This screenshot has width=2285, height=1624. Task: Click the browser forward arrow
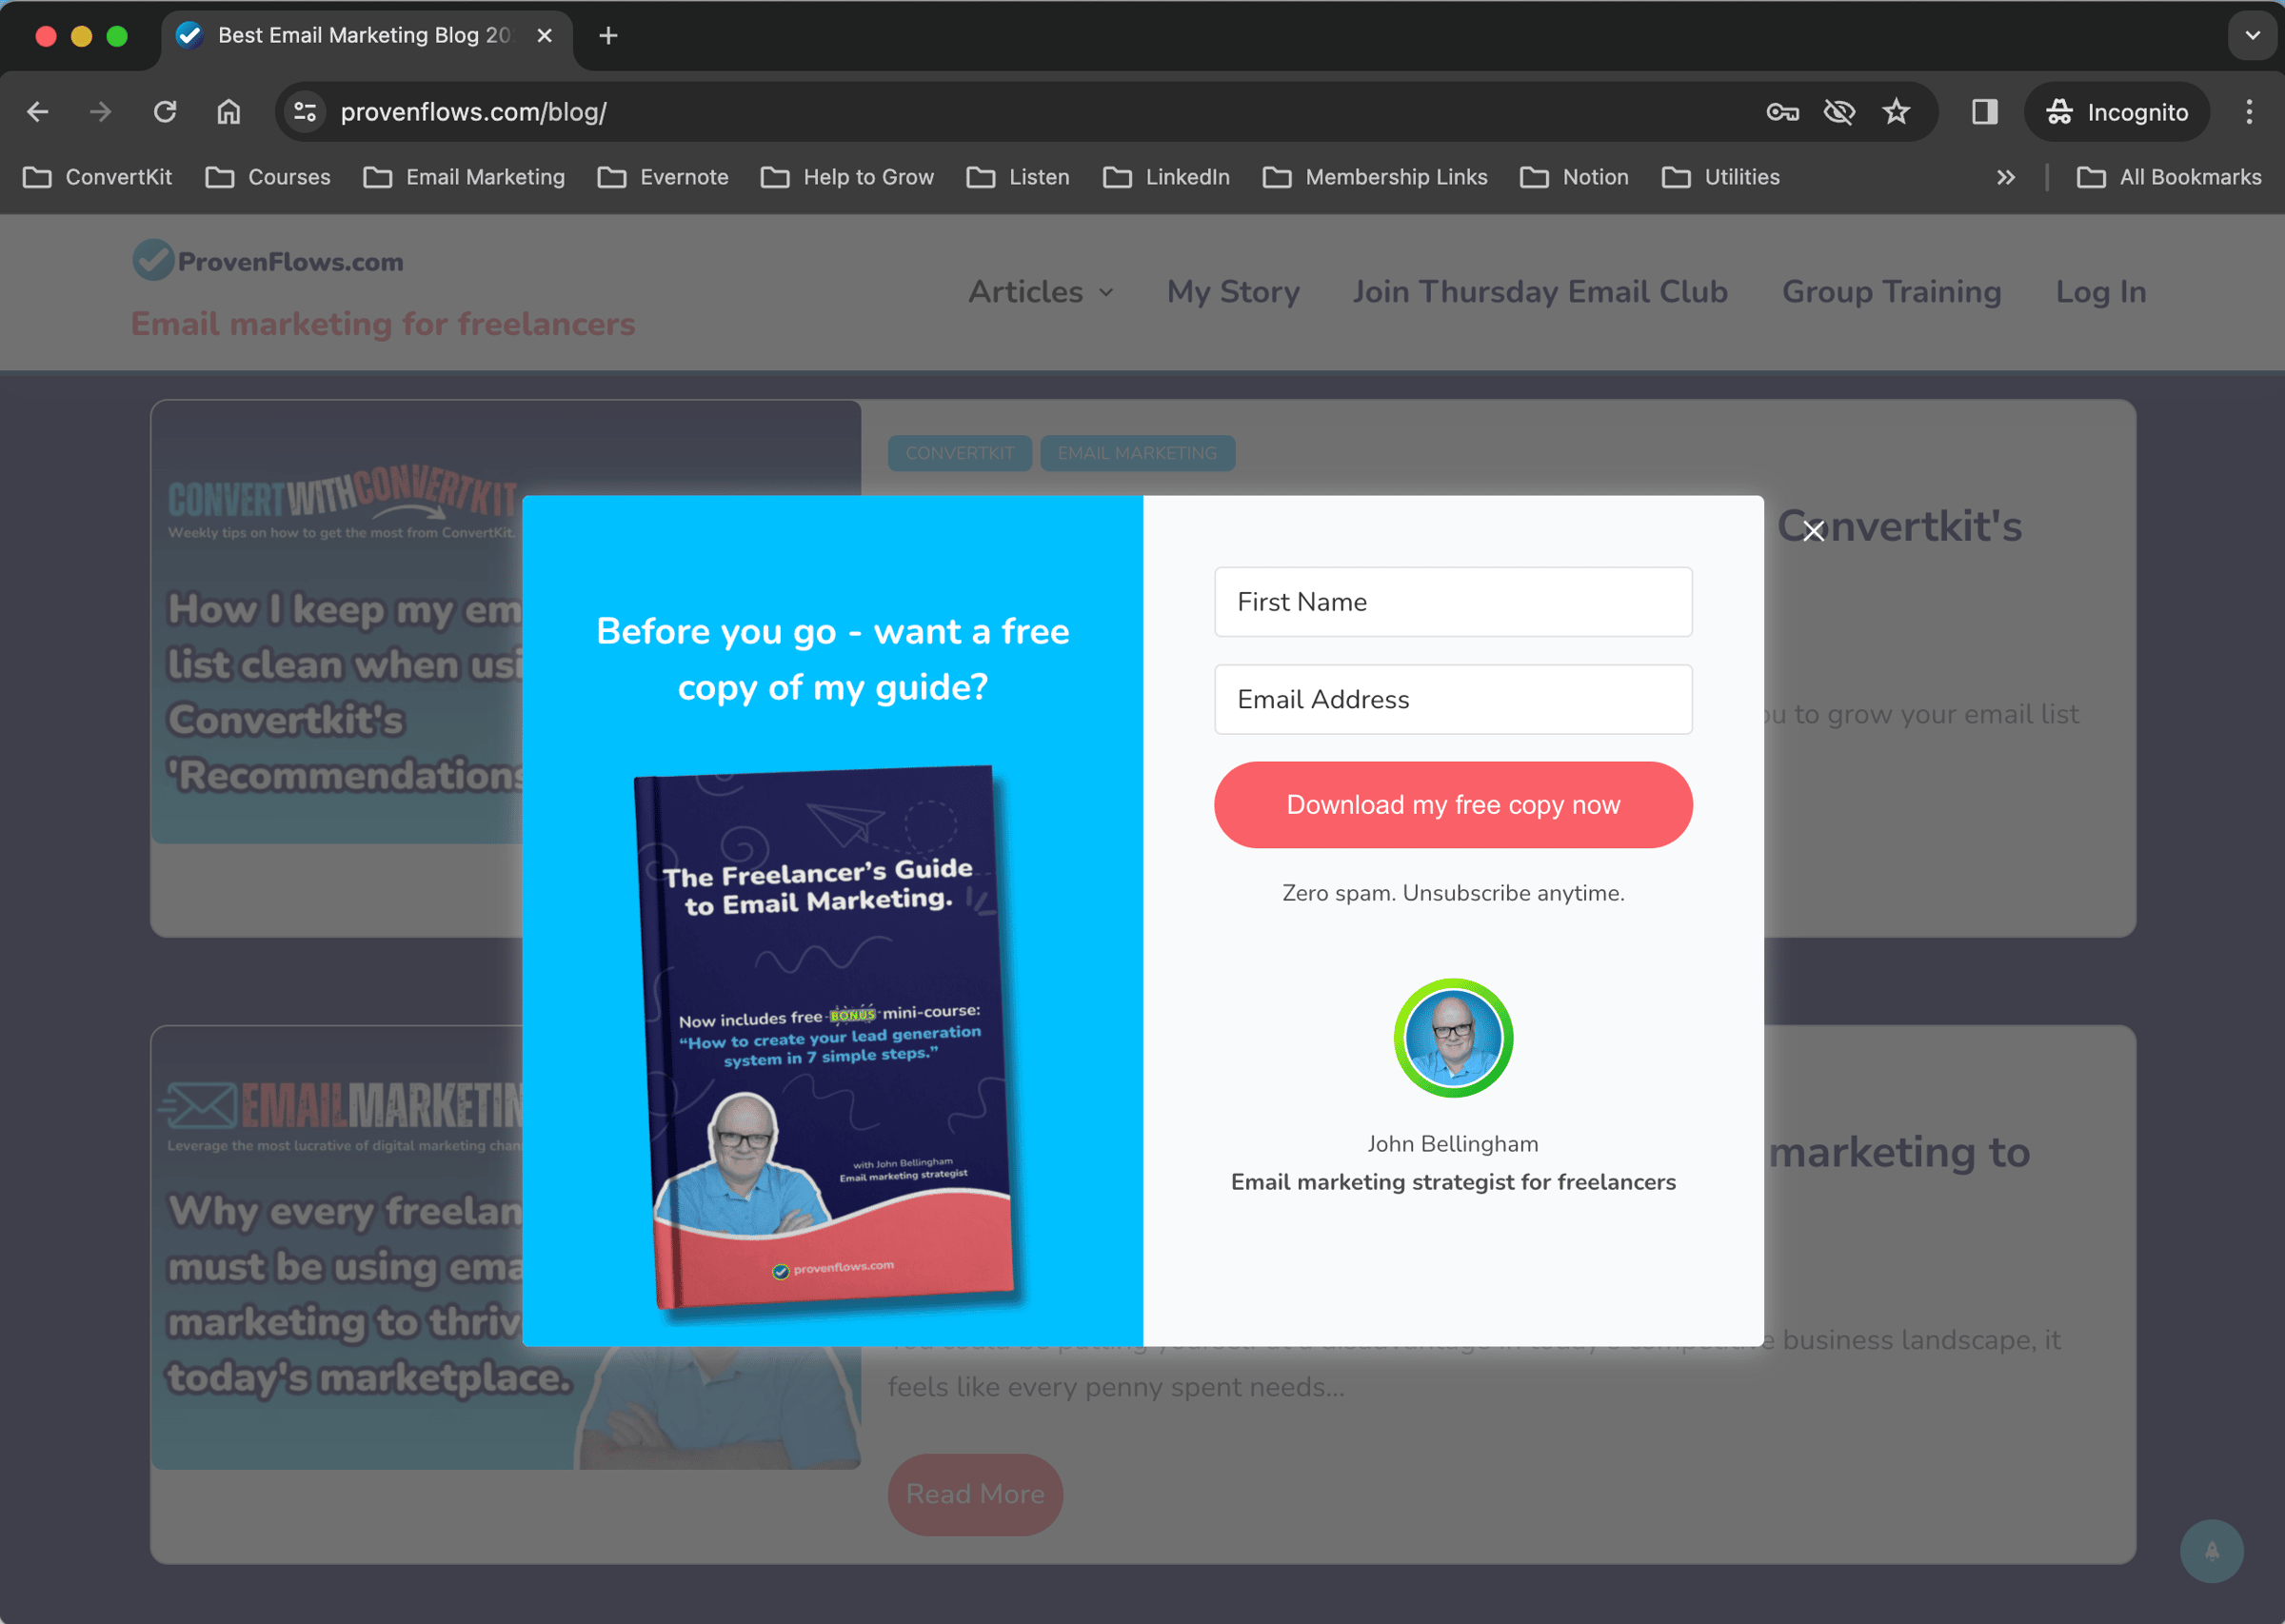coord(100,112)
